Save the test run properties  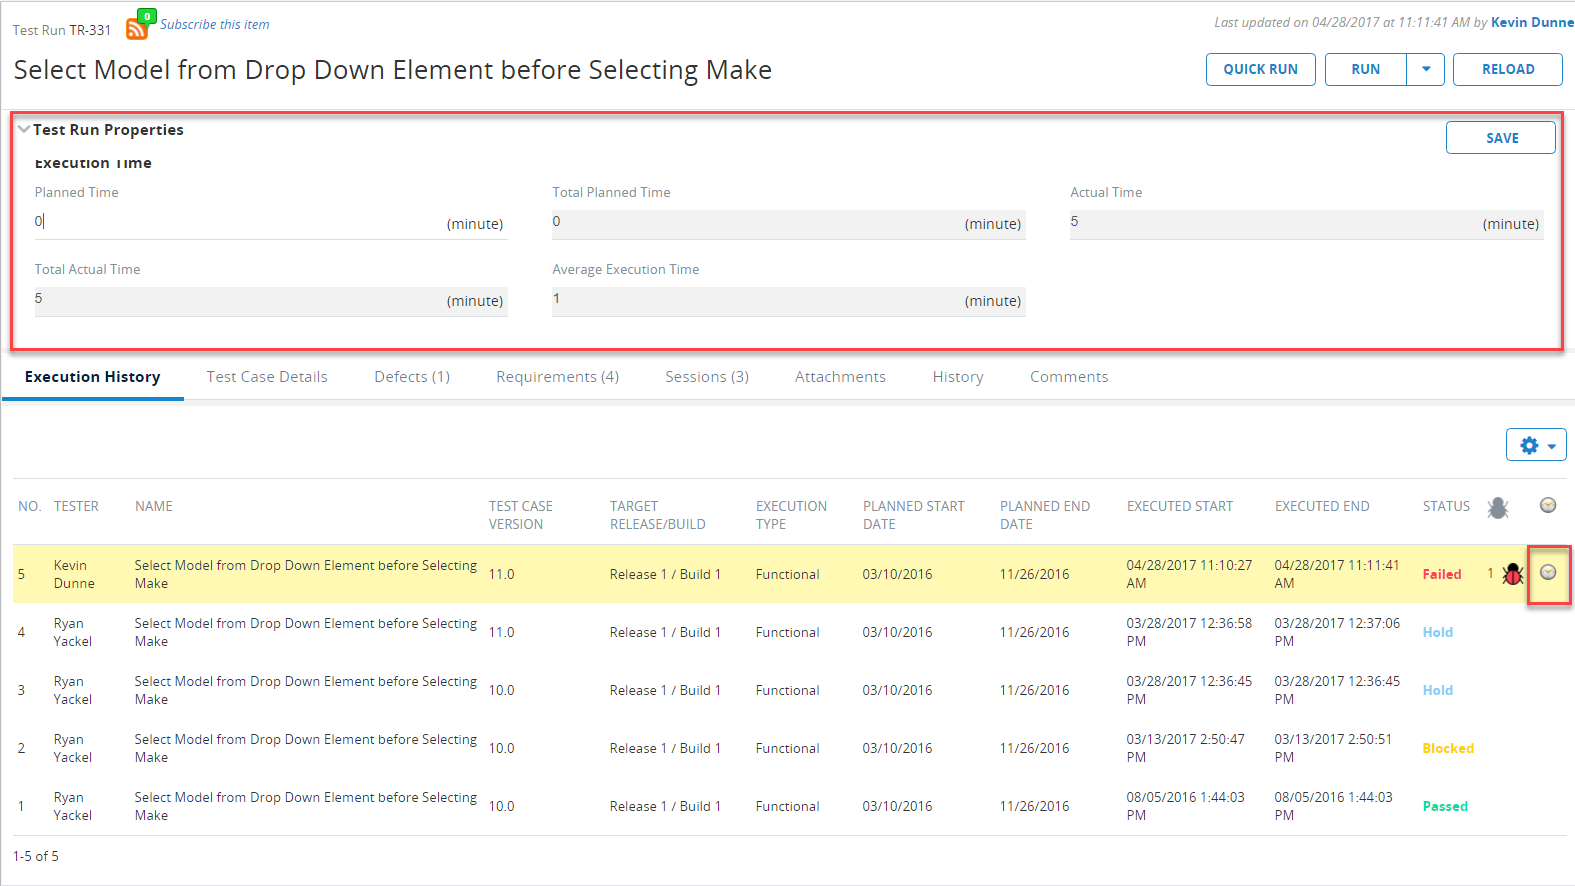[x=1500, y=138]
